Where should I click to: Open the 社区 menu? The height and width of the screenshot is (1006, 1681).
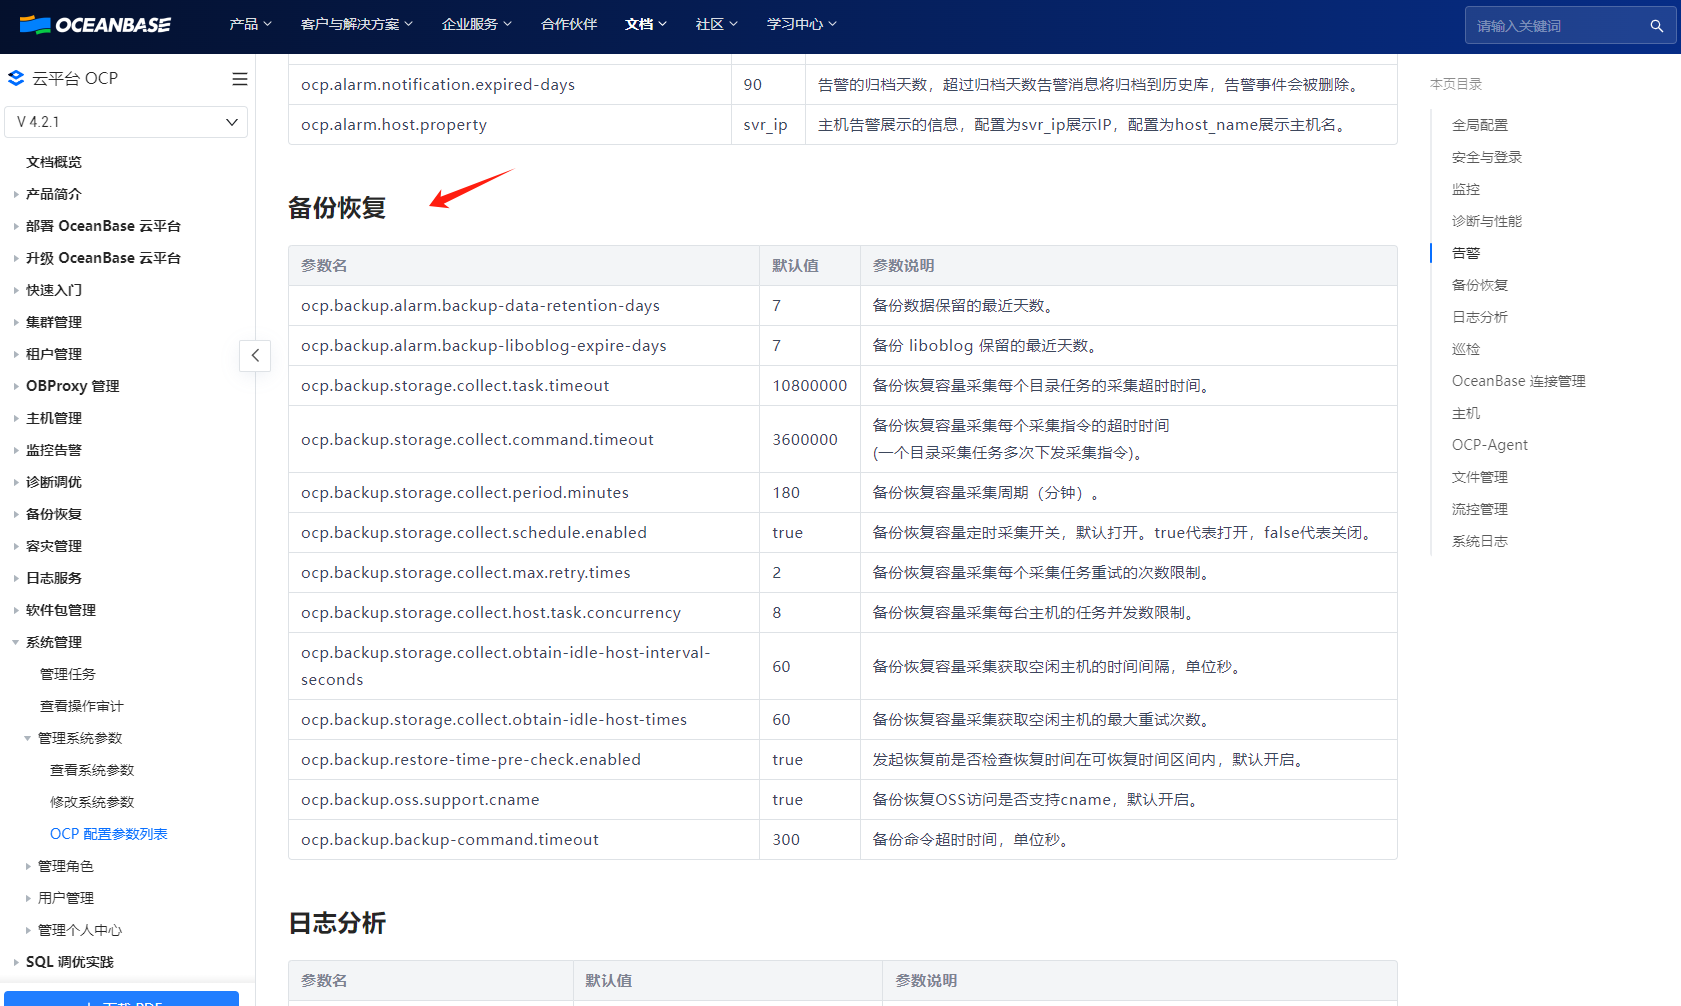click(717, 24)
